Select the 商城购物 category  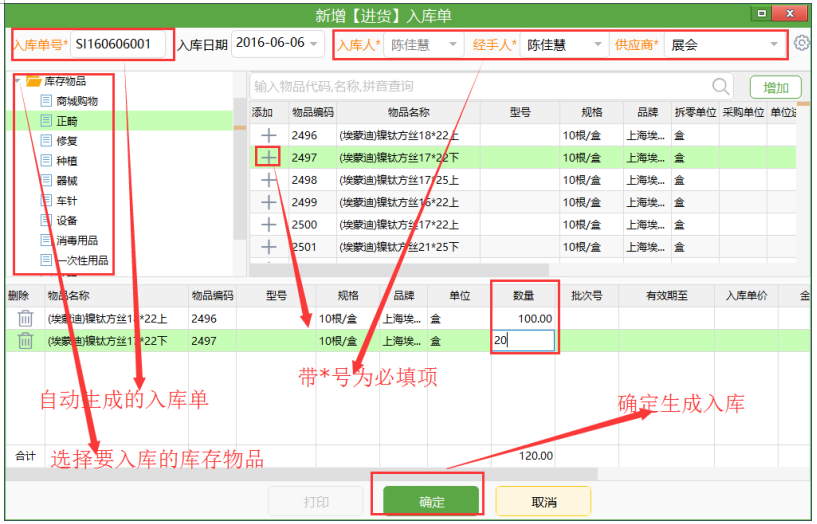coord(77,101)
